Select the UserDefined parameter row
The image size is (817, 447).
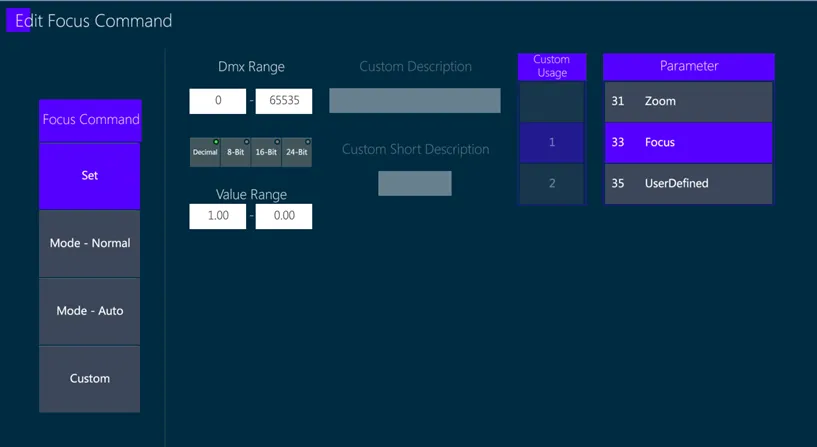(x=688, y=183)
